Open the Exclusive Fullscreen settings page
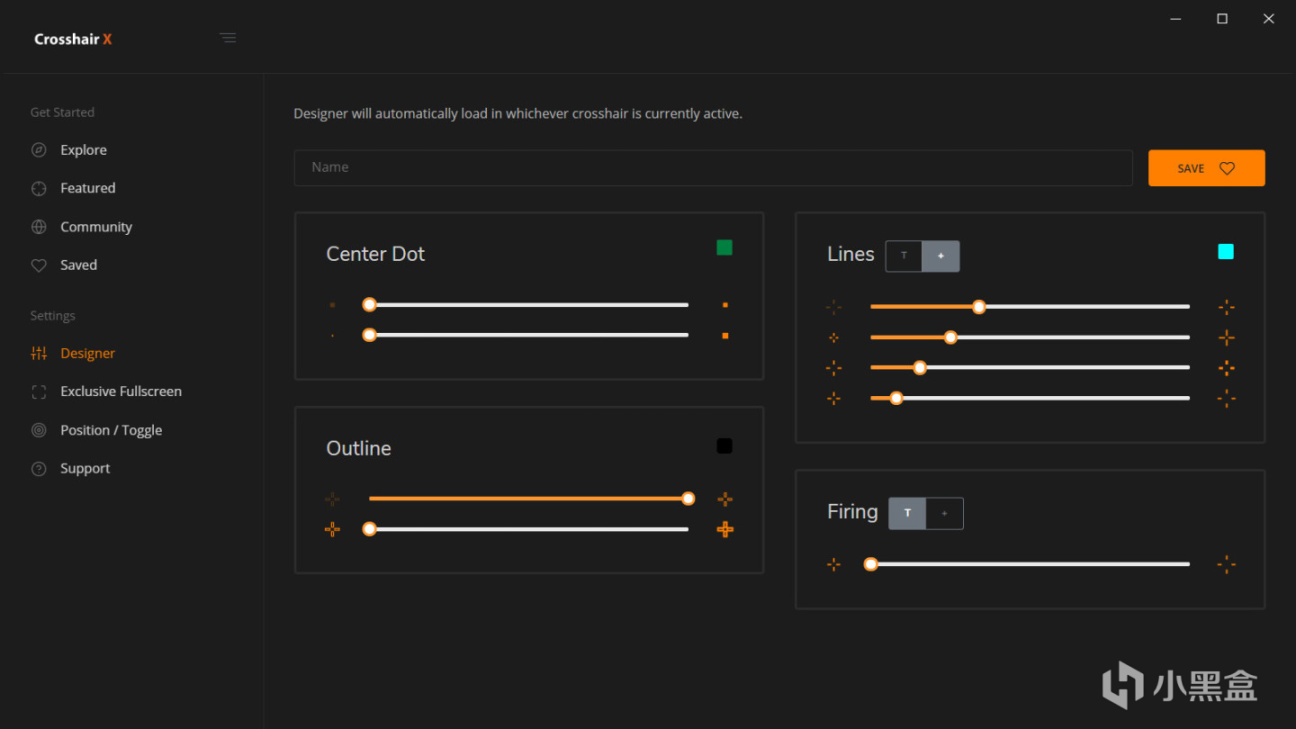This screenshot has height=729, width=1296. [x=120, y=391]
